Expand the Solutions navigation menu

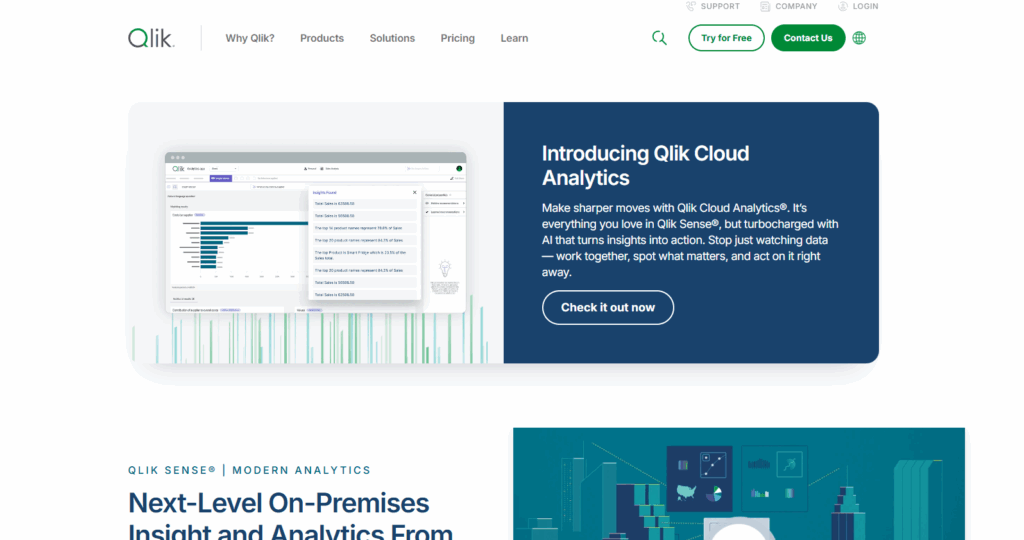[x=392, y=38]
